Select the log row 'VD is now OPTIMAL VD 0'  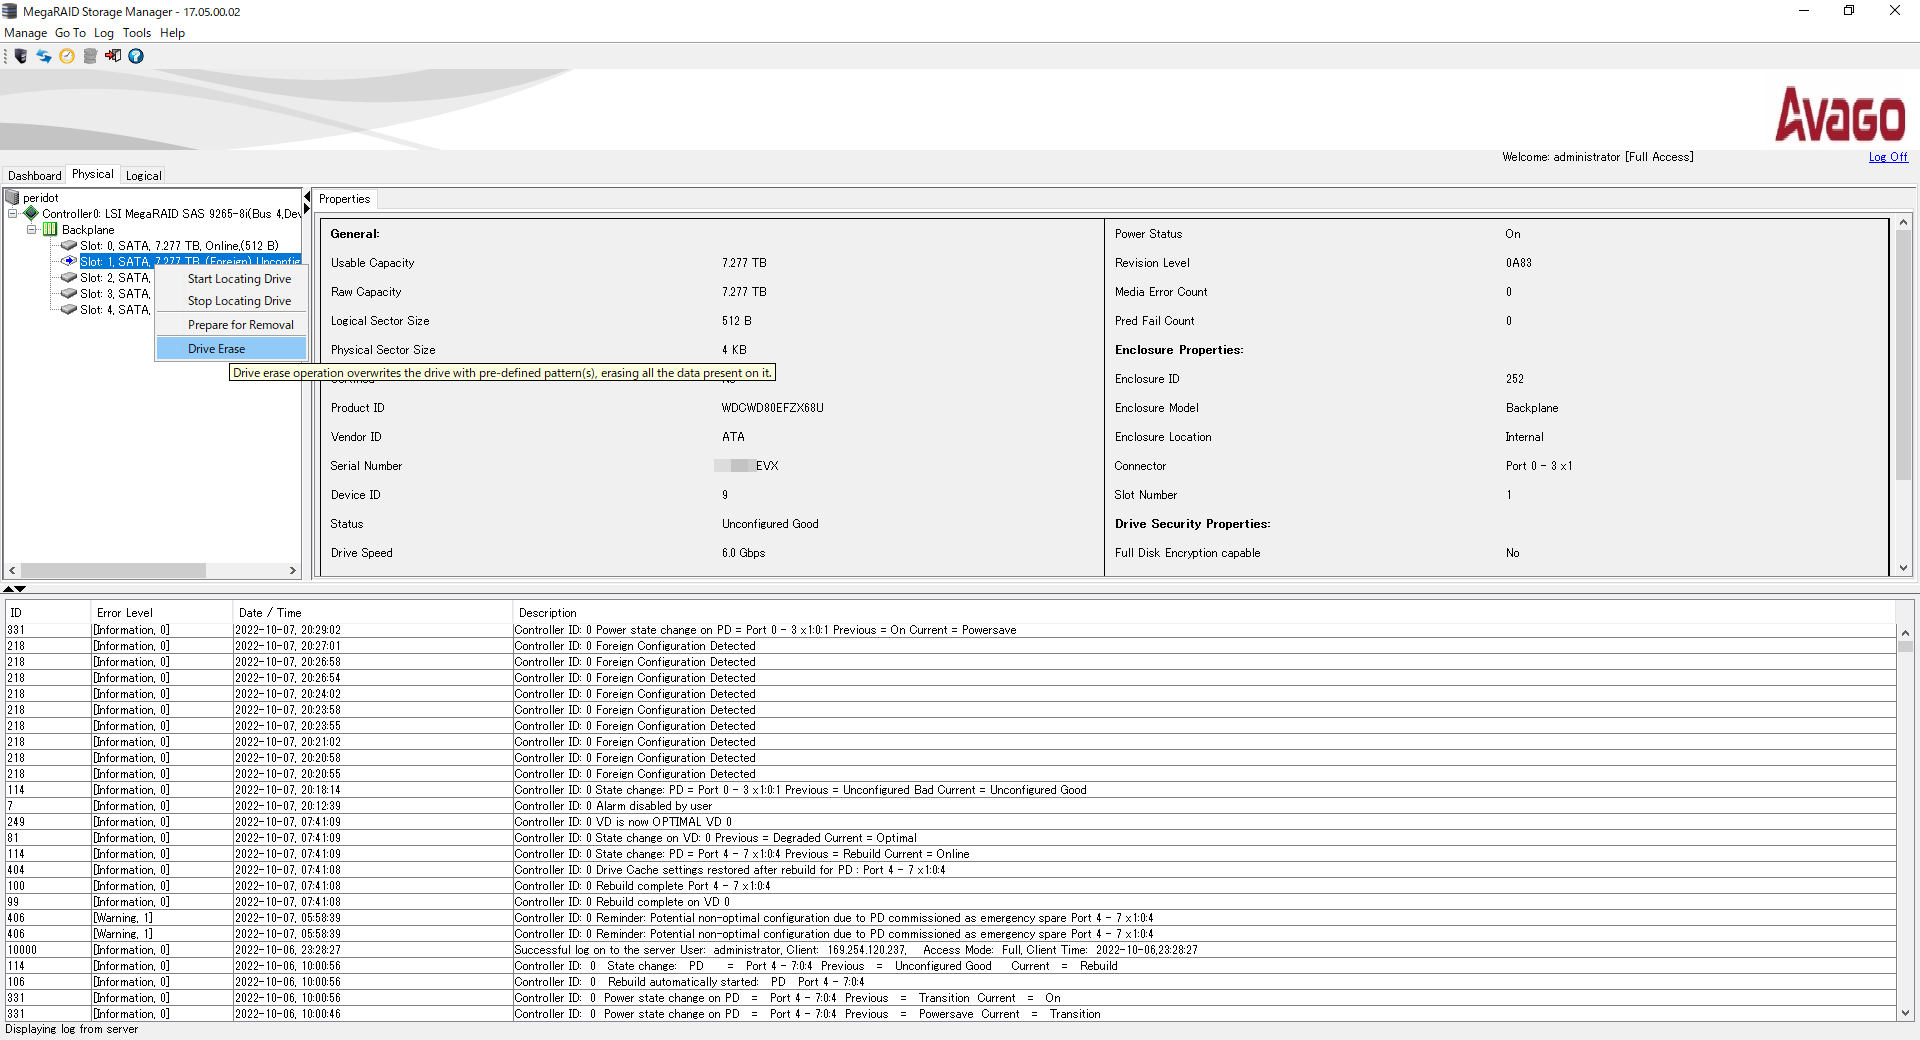click(950, 822)
